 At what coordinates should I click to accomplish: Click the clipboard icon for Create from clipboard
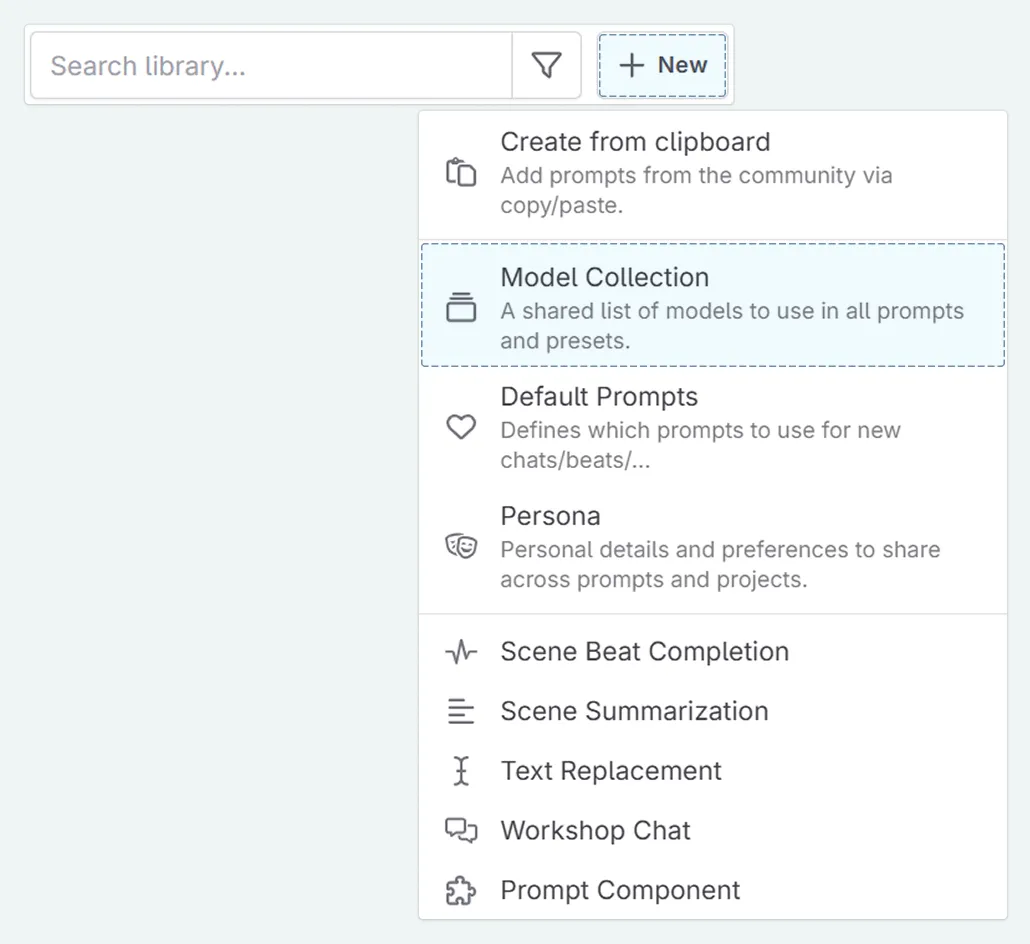(x=460, y=172)
